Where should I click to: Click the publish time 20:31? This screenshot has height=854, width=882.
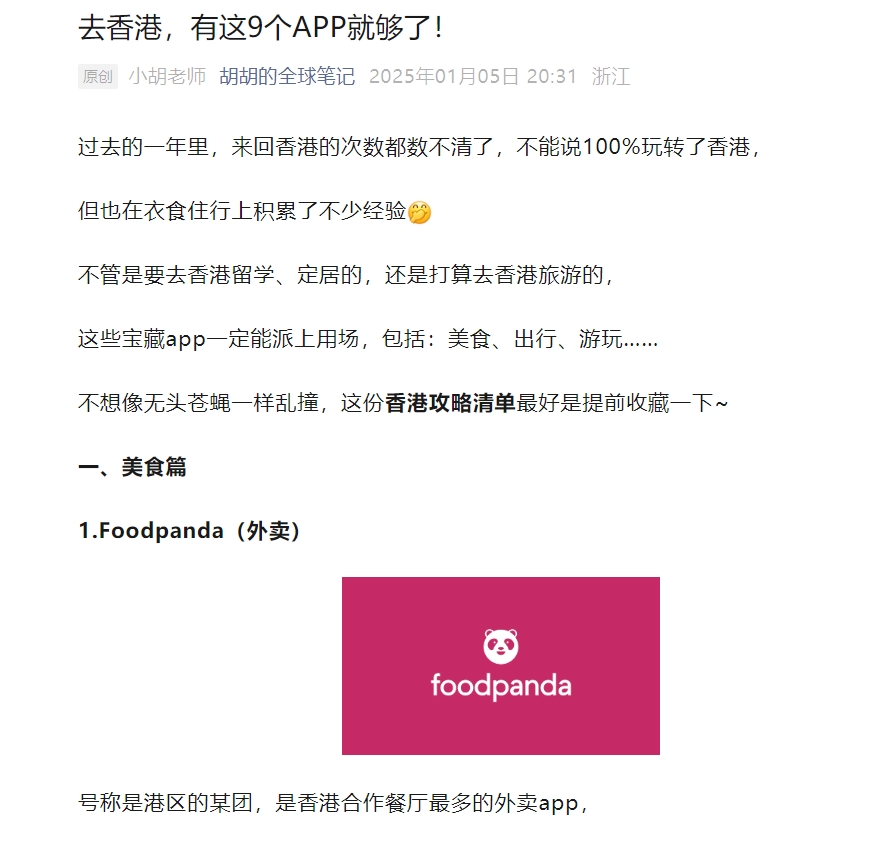552,76
